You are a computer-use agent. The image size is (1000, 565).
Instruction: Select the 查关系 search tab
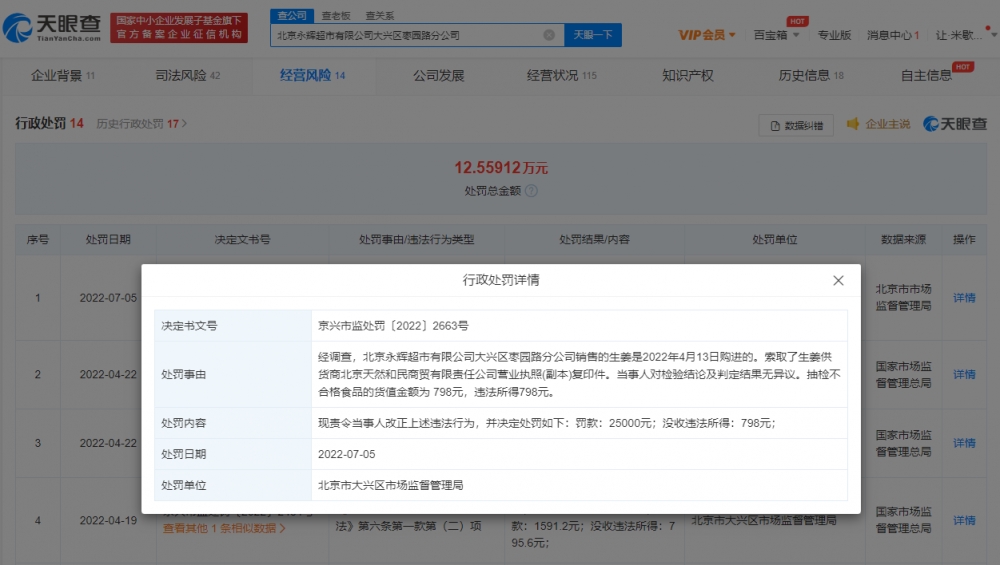click(x=379, y=16)
